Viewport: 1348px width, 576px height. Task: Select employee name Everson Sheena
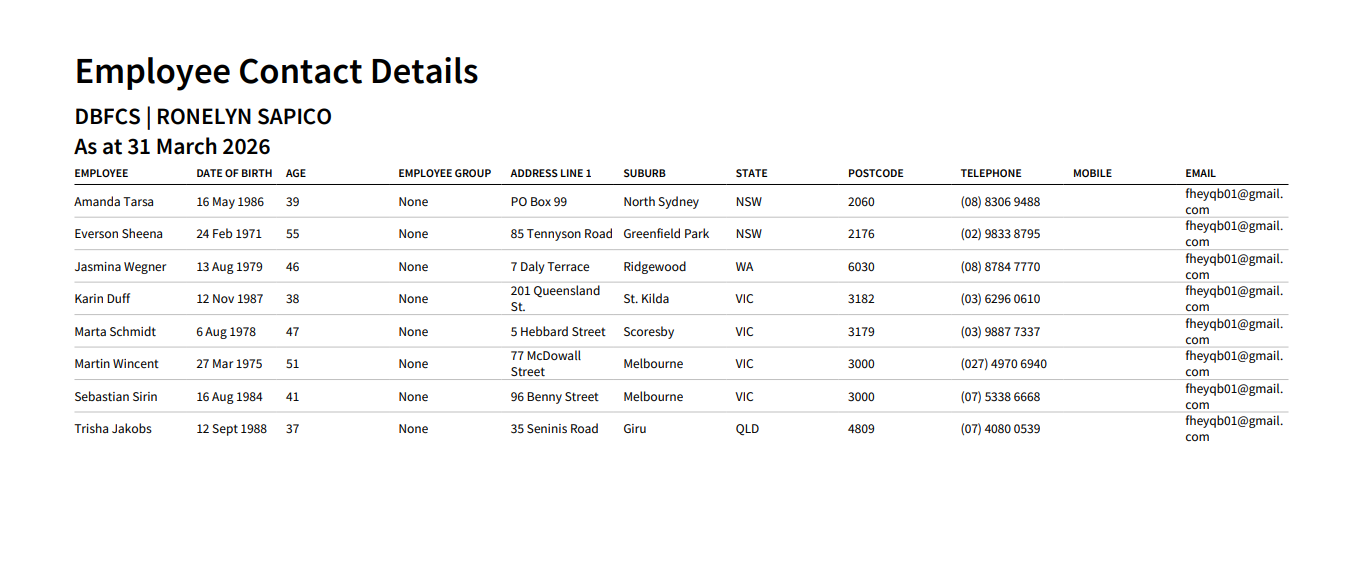118,234
